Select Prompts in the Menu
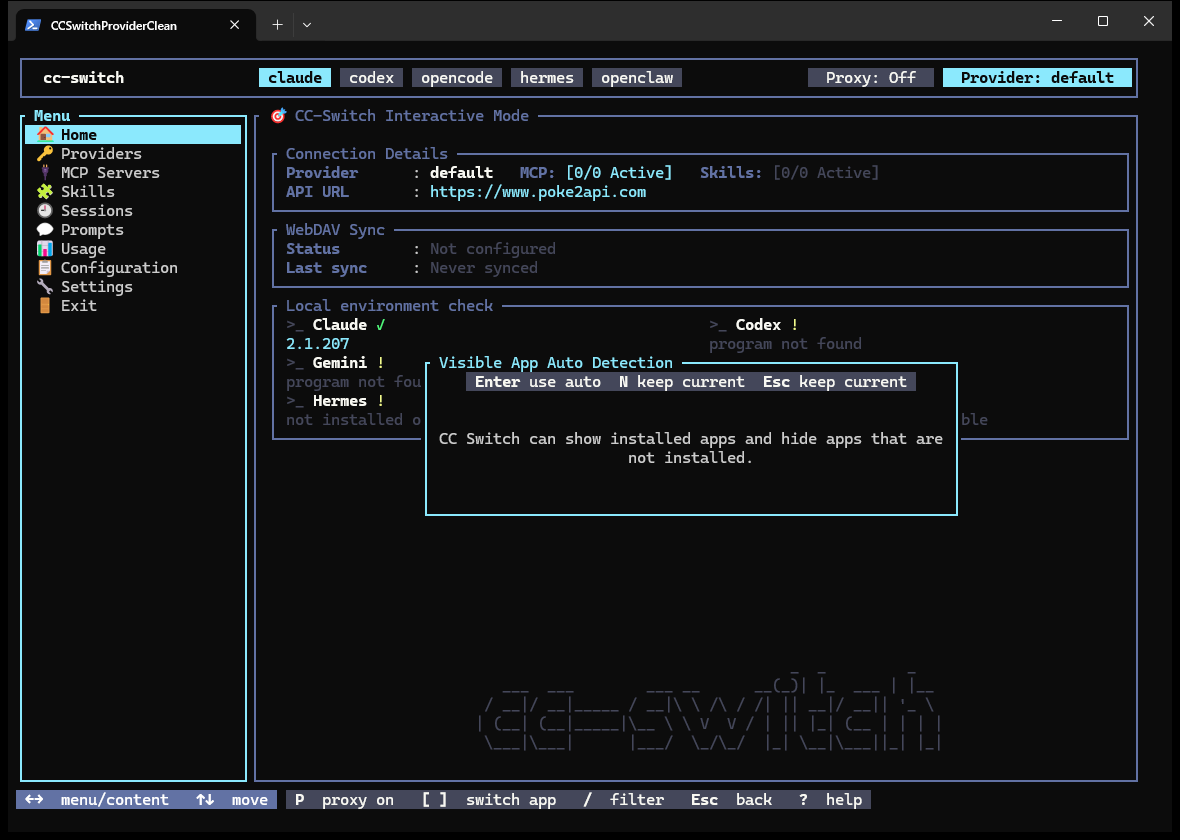 click(x=133, y=230)
